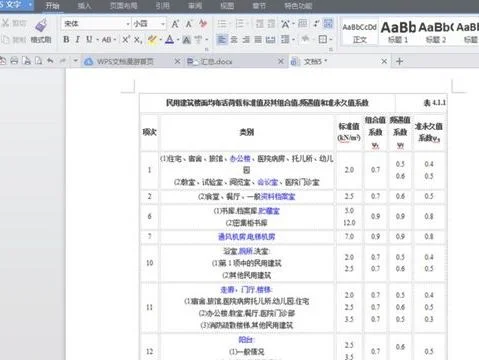Select Distributed alignment
The height and width of the screenshot is (360, 479).
(x=270, y=40)
